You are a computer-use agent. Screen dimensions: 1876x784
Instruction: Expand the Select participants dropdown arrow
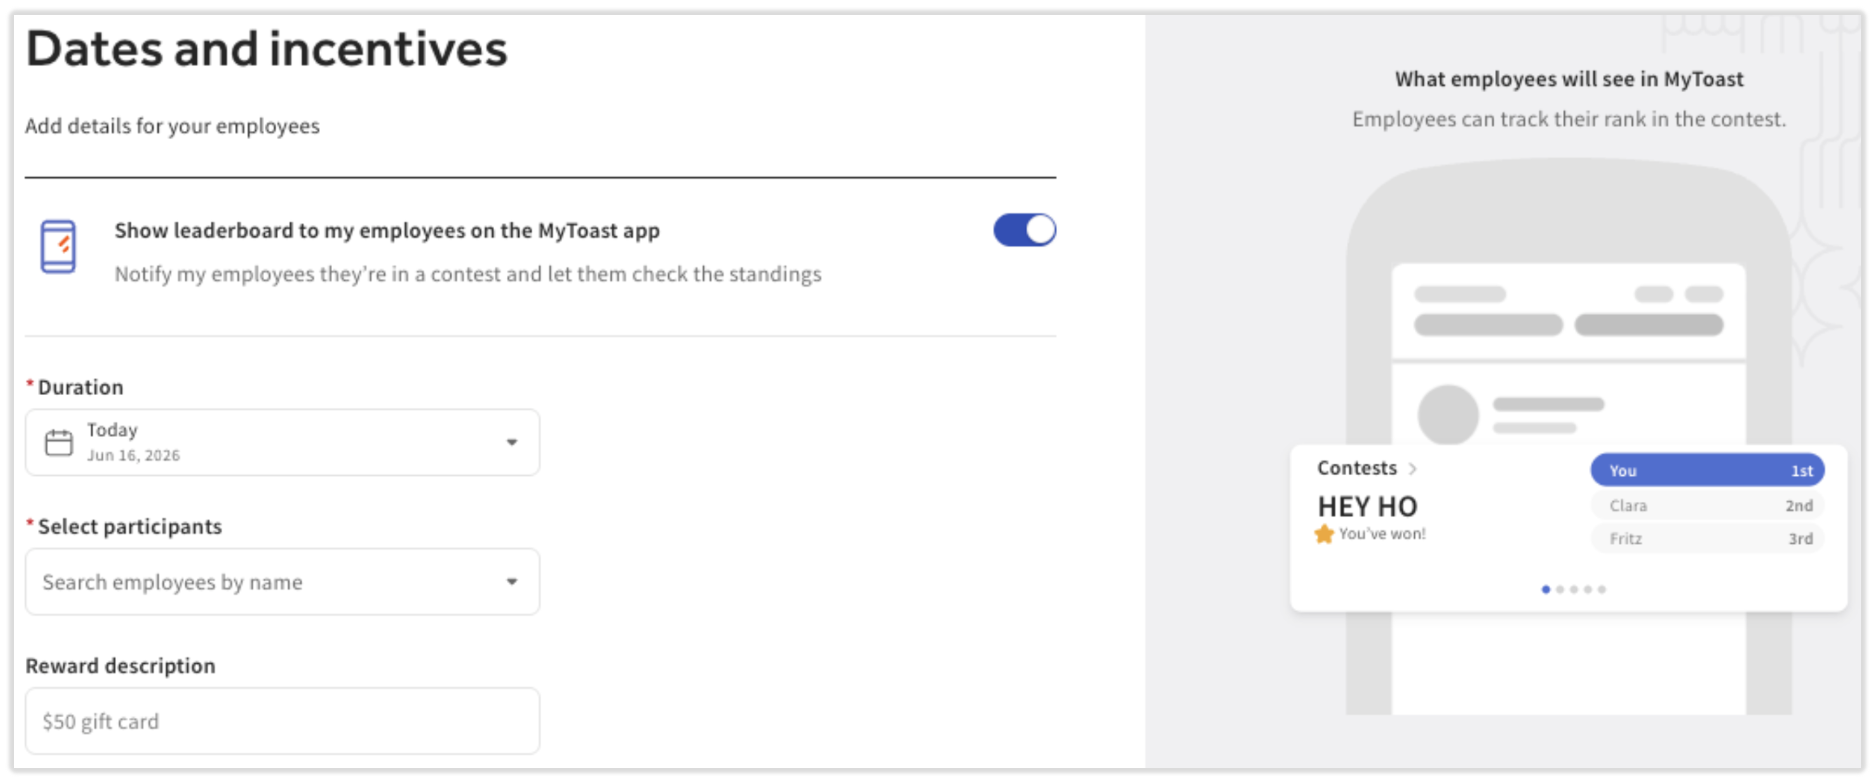click(x=512, y=581)
